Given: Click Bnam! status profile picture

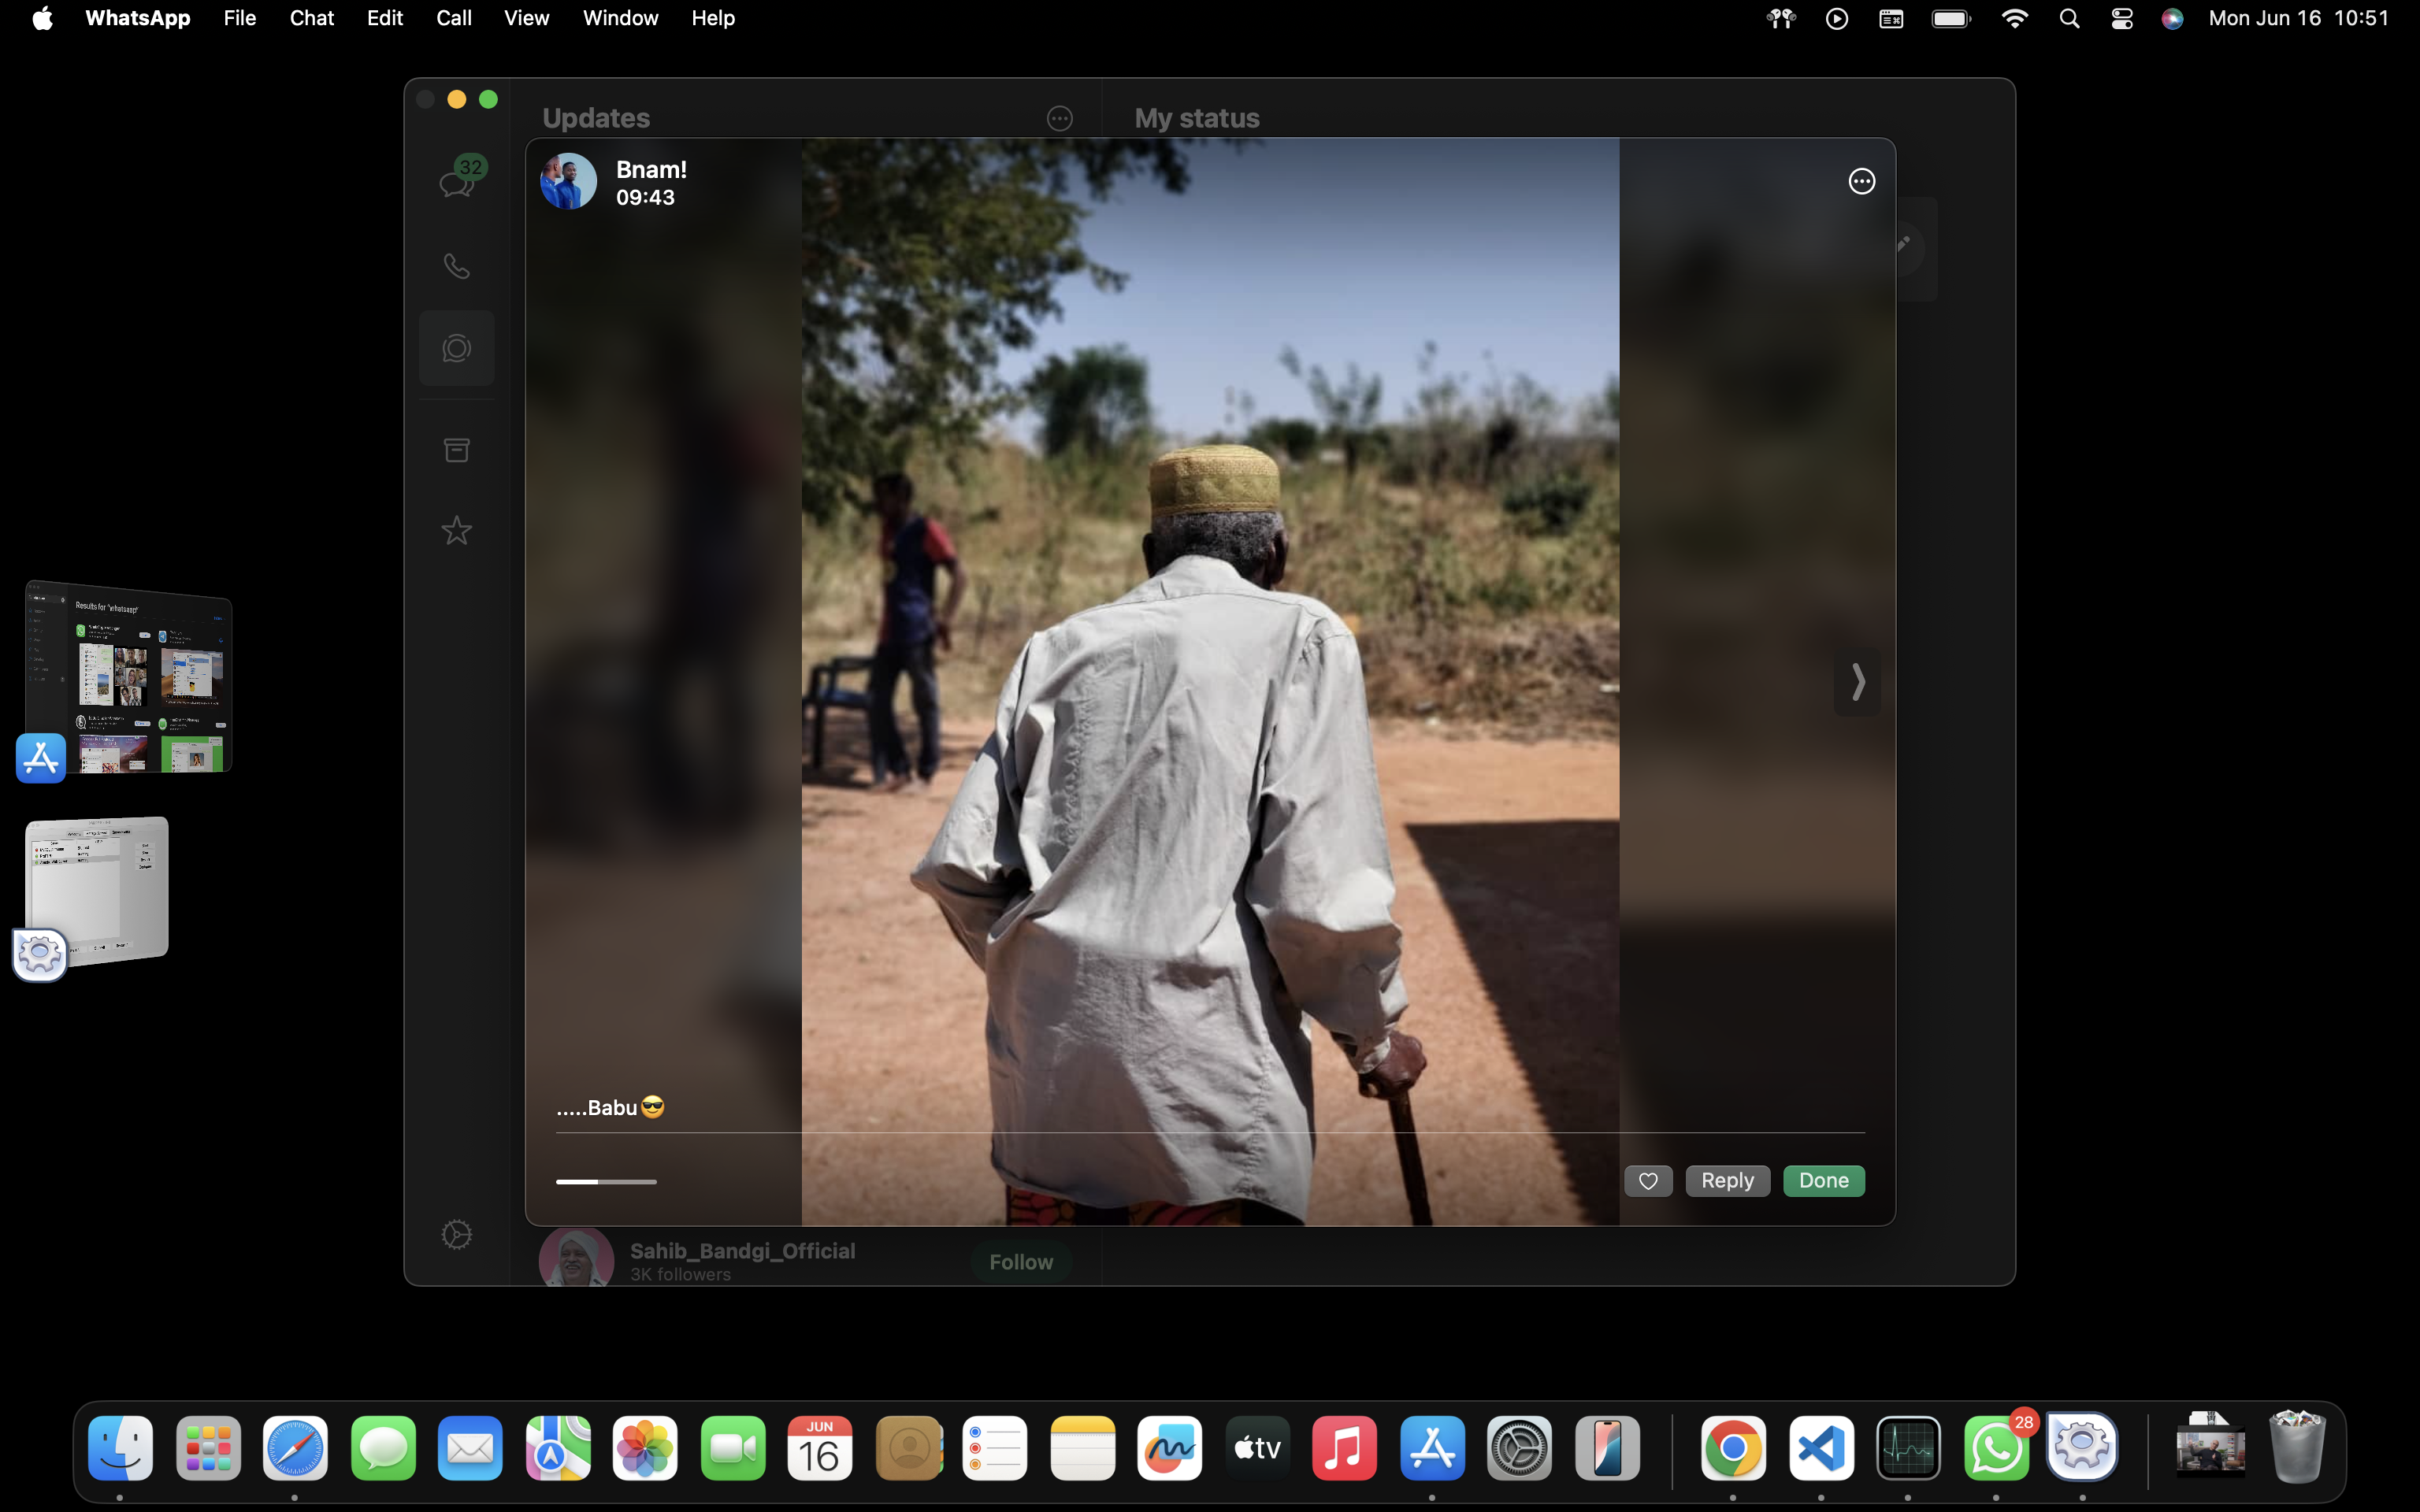Looking at the screenshot, I should point(568,182).
